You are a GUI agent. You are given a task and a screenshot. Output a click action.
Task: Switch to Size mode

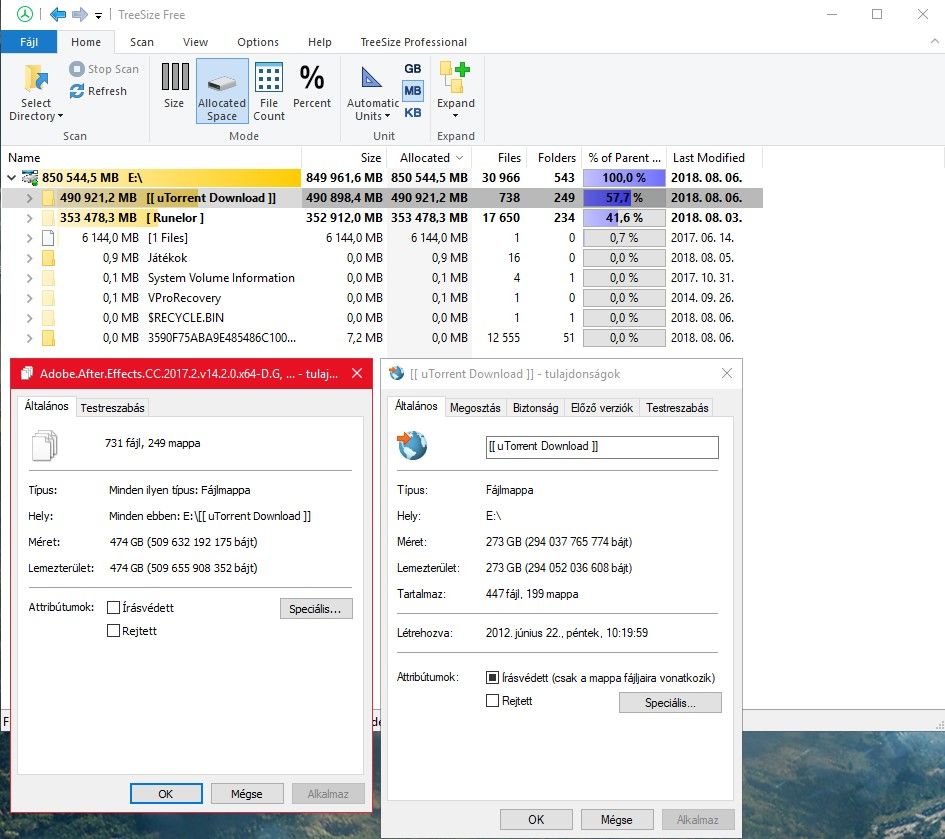pos(174,86)
